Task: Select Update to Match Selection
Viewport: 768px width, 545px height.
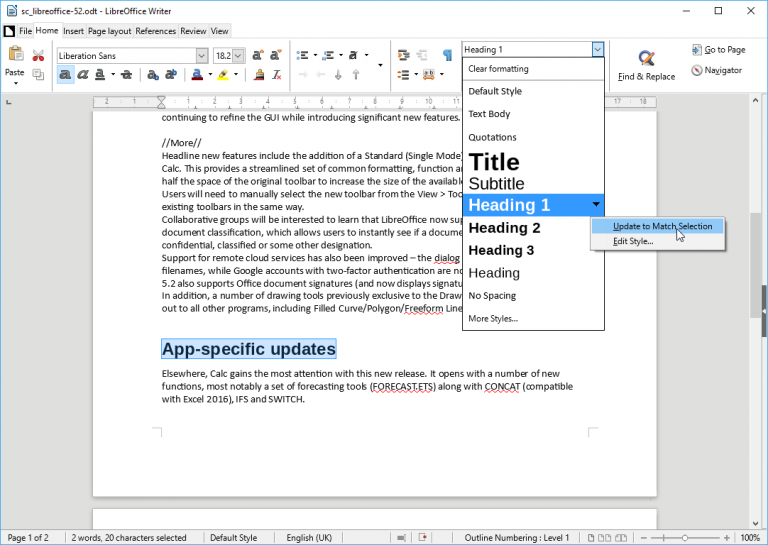Action: point(661,226)
